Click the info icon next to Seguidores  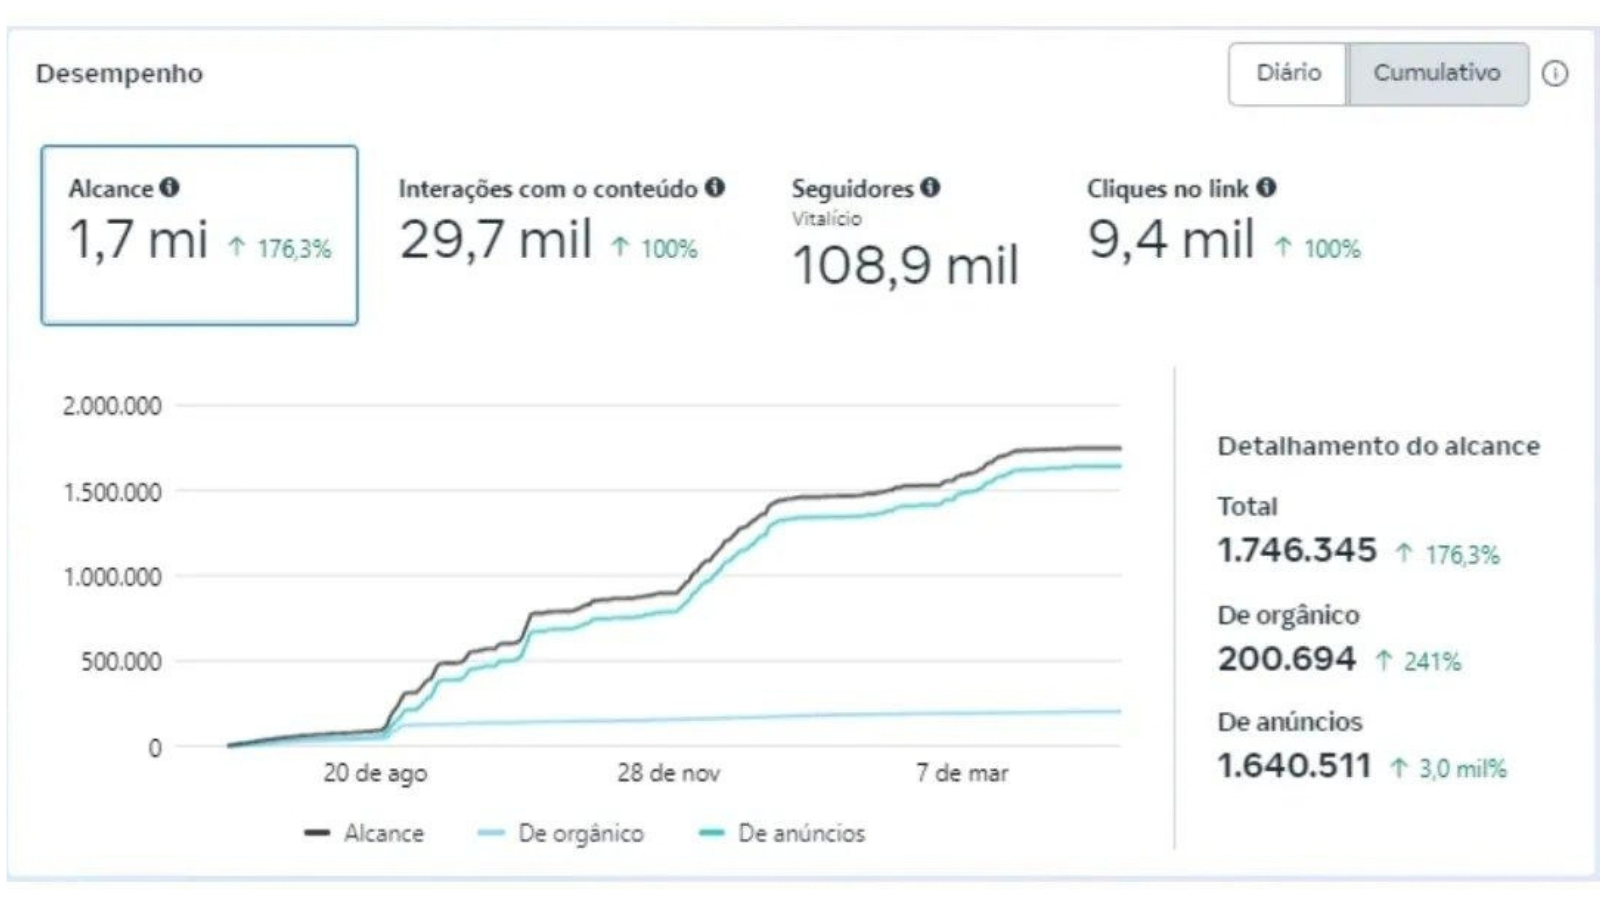tap(930, 187)
